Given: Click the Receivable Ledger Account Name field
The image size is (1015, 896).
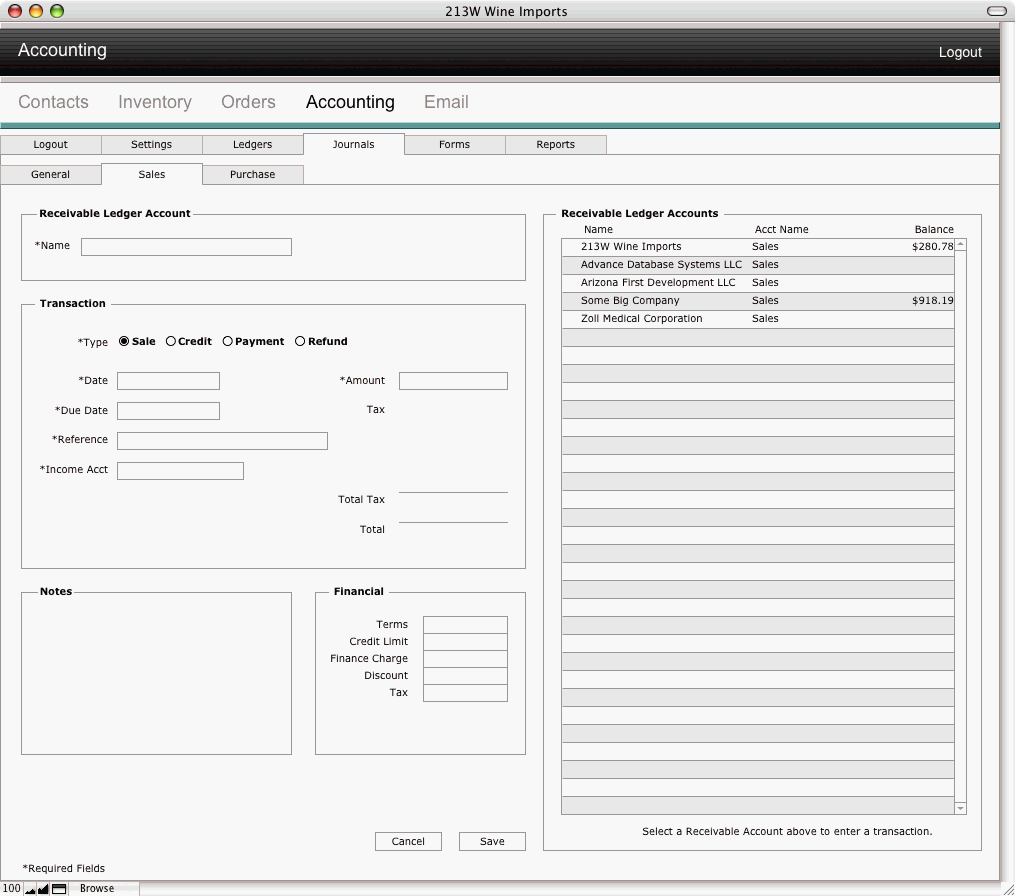Looking at the screenshot, I should pos(186,247).
